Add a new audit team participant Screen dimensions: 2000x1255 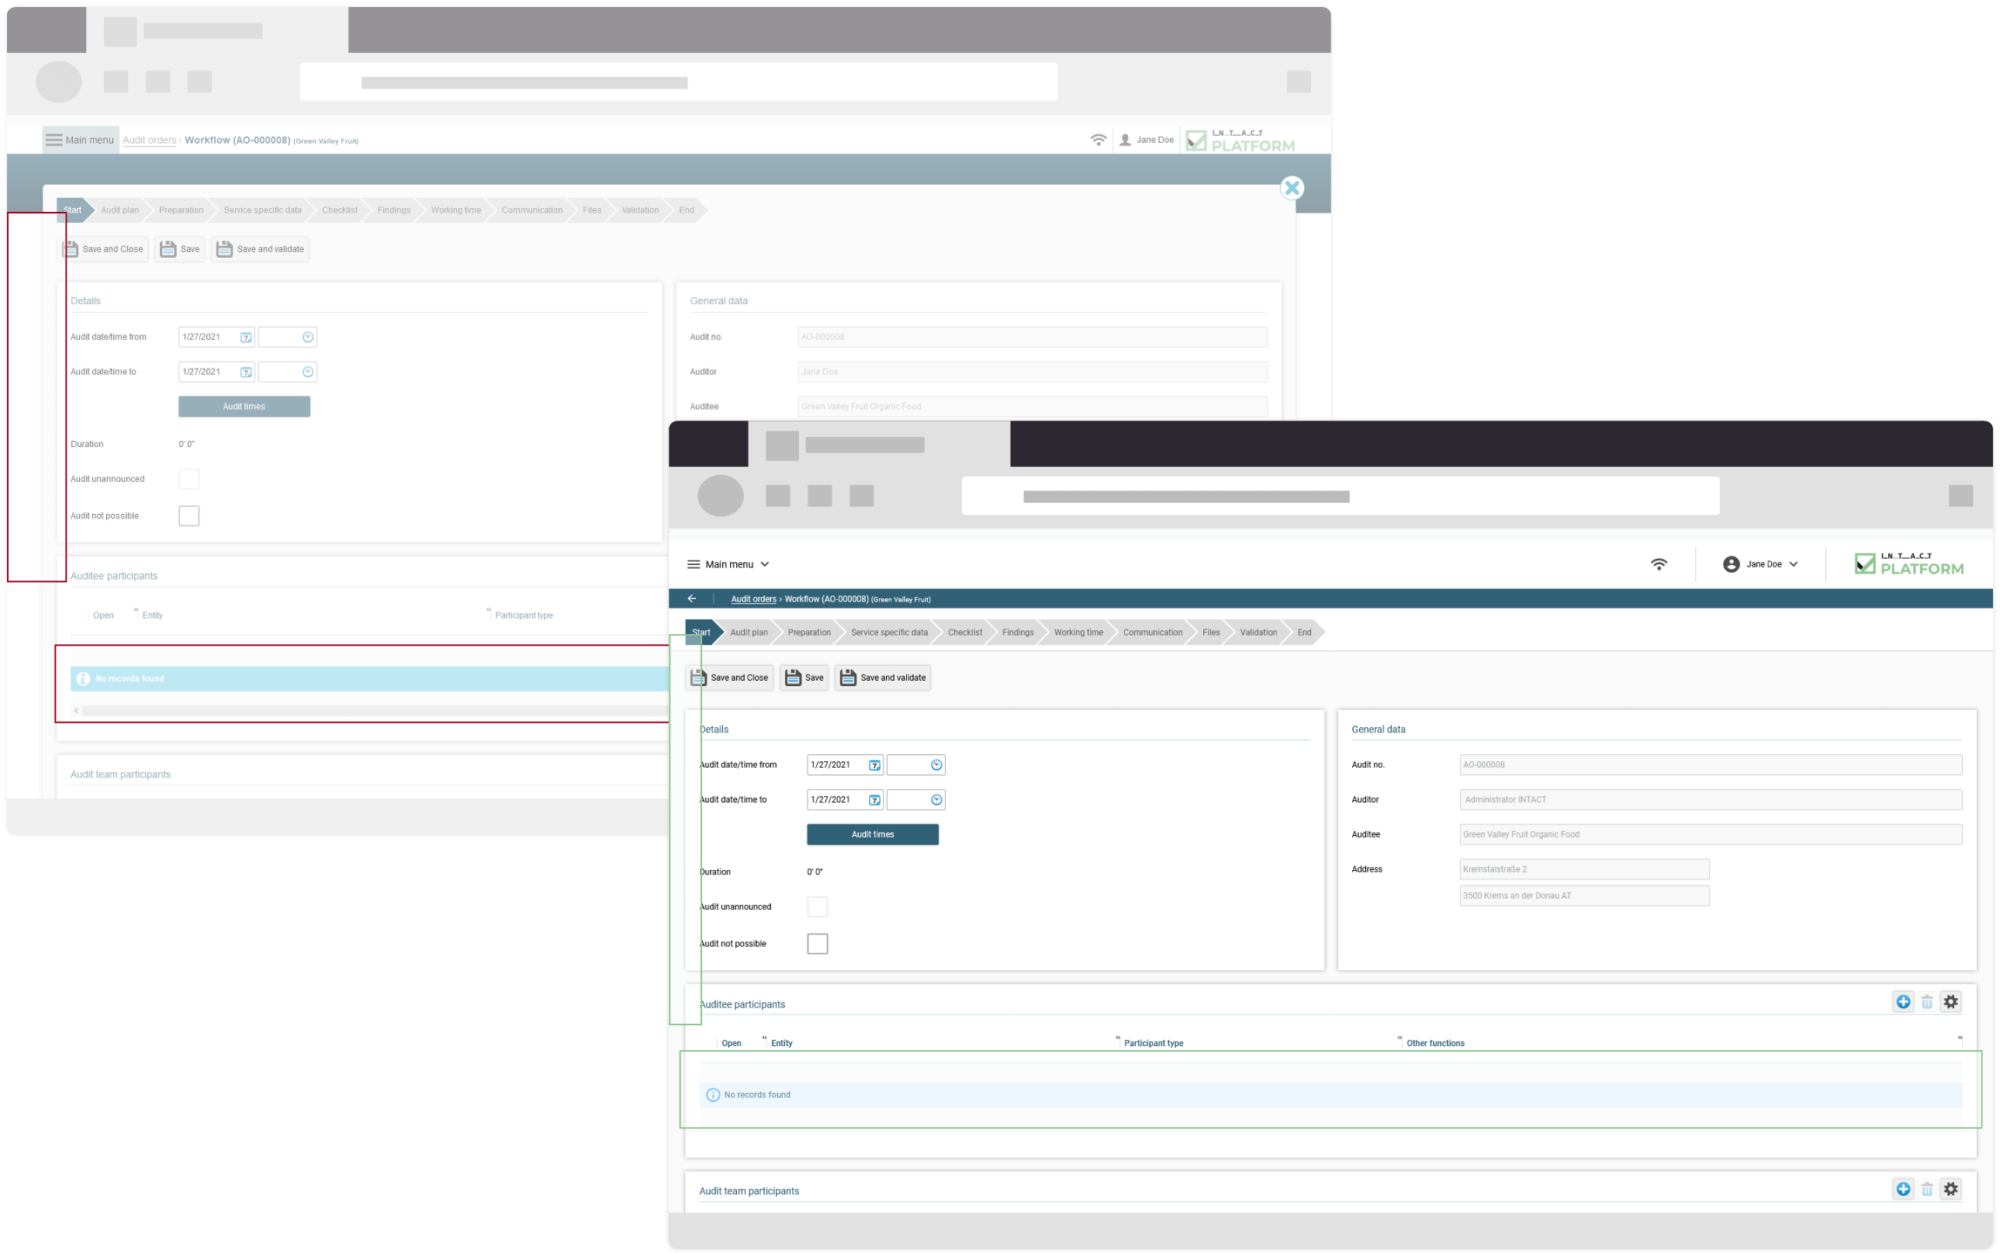(1903, 1189)
